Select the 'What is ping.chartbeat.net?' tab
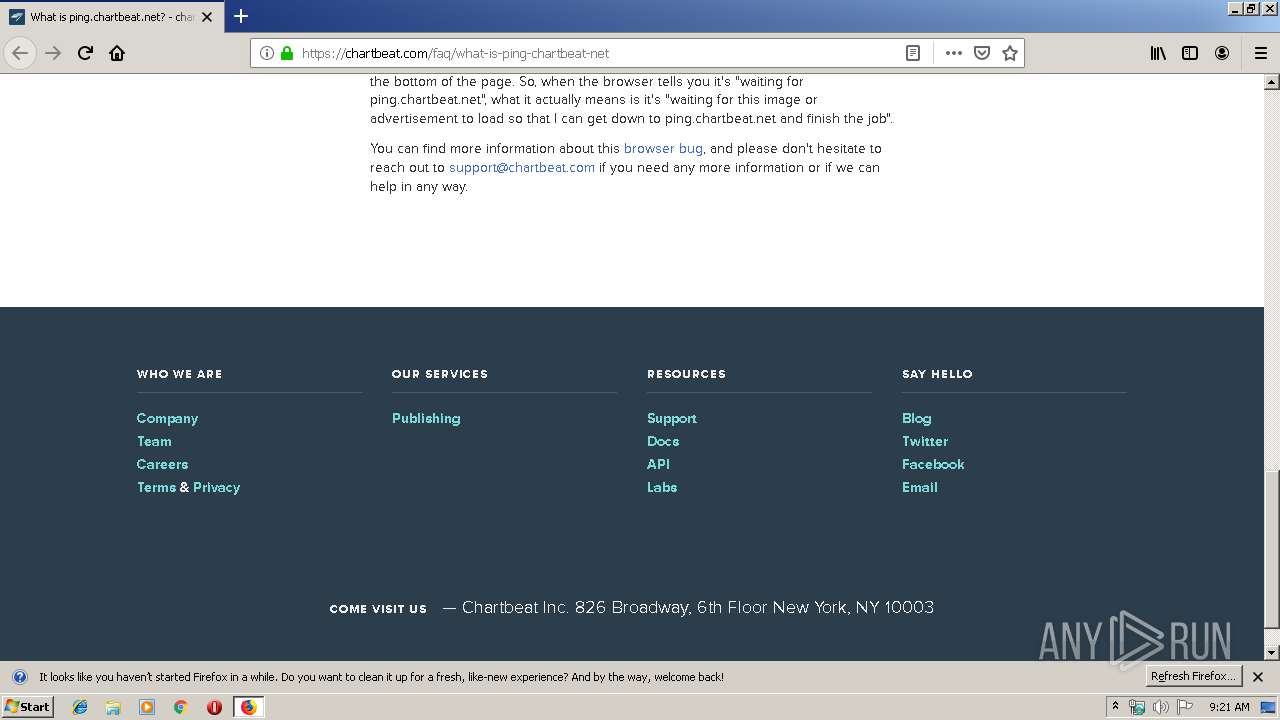The height and width of the screenshot is (720, 1280). pyautogui.click(x=111, y=17)
